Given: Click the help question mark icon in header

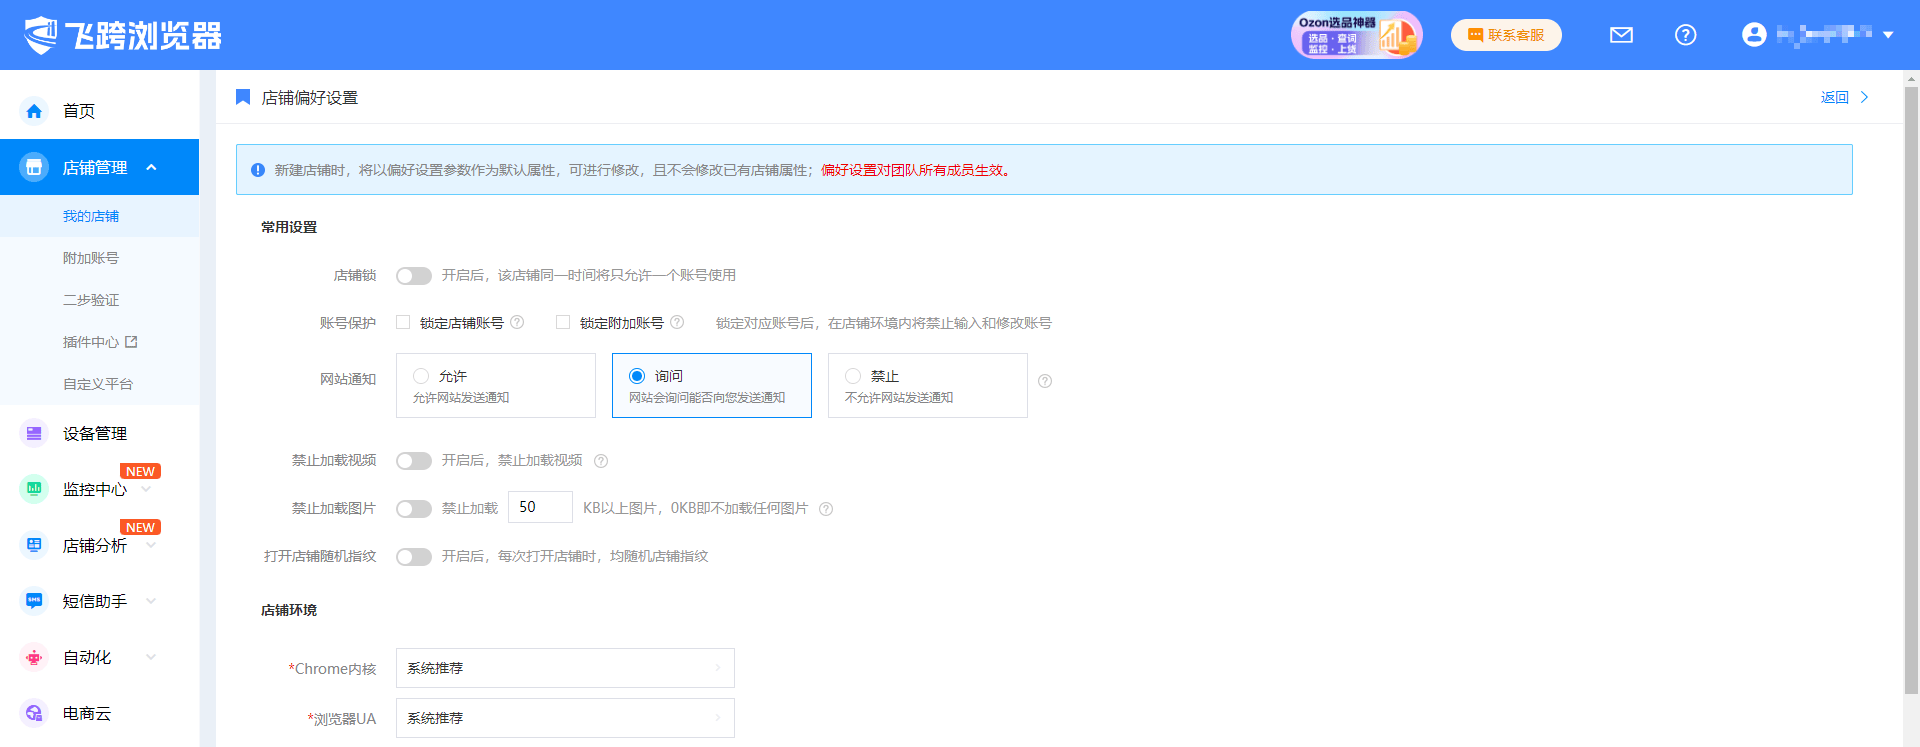Looking at the screenshot, I should pos(1685,35).
